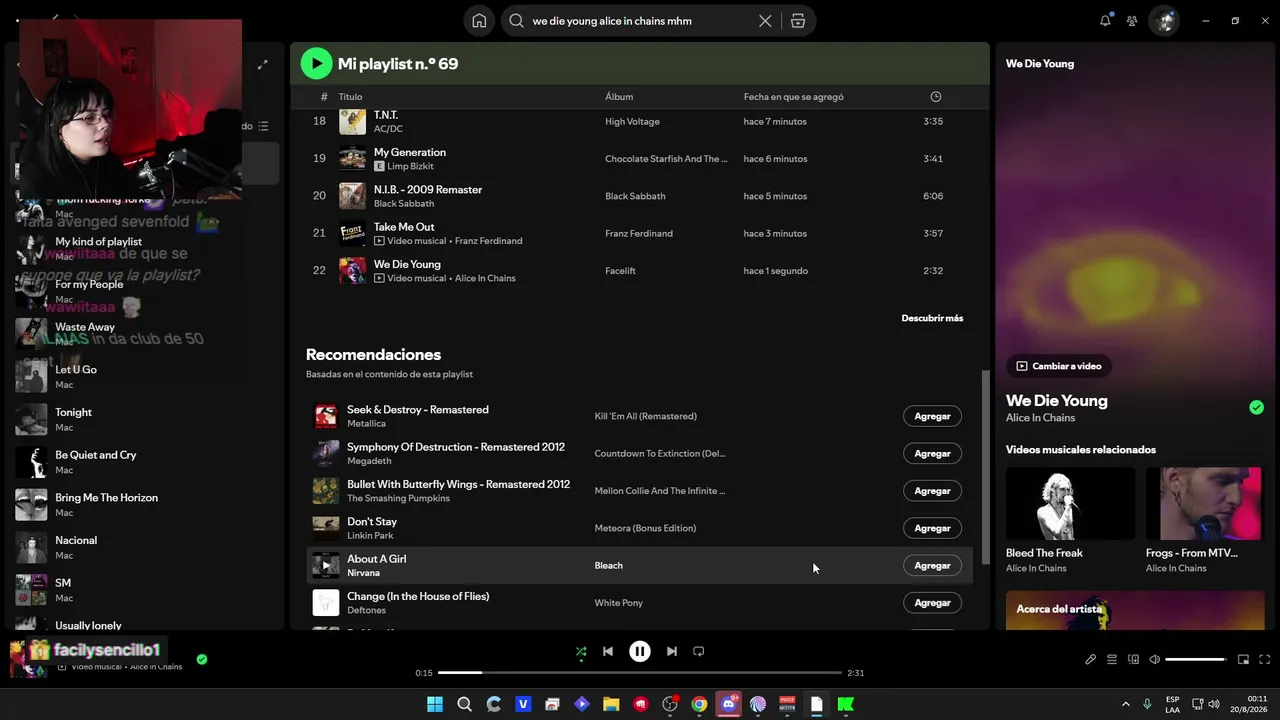Open the Limp Bizkit artist link
The width and height of the screenshot is (1280, 720).
pyautogui.click(x=410, y=166)
